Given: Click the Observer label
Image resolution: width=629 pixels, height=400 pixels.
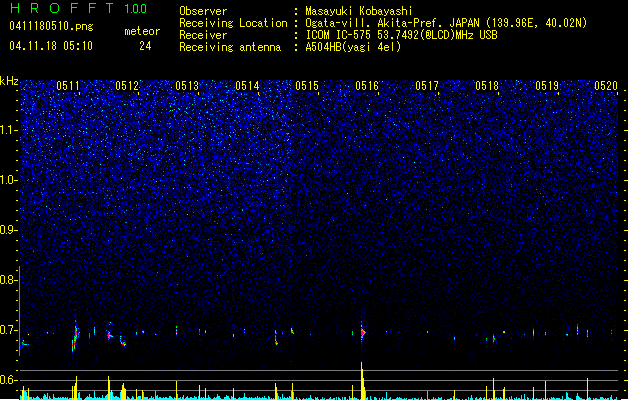Looking at the screenshot, I should point(203,11).
